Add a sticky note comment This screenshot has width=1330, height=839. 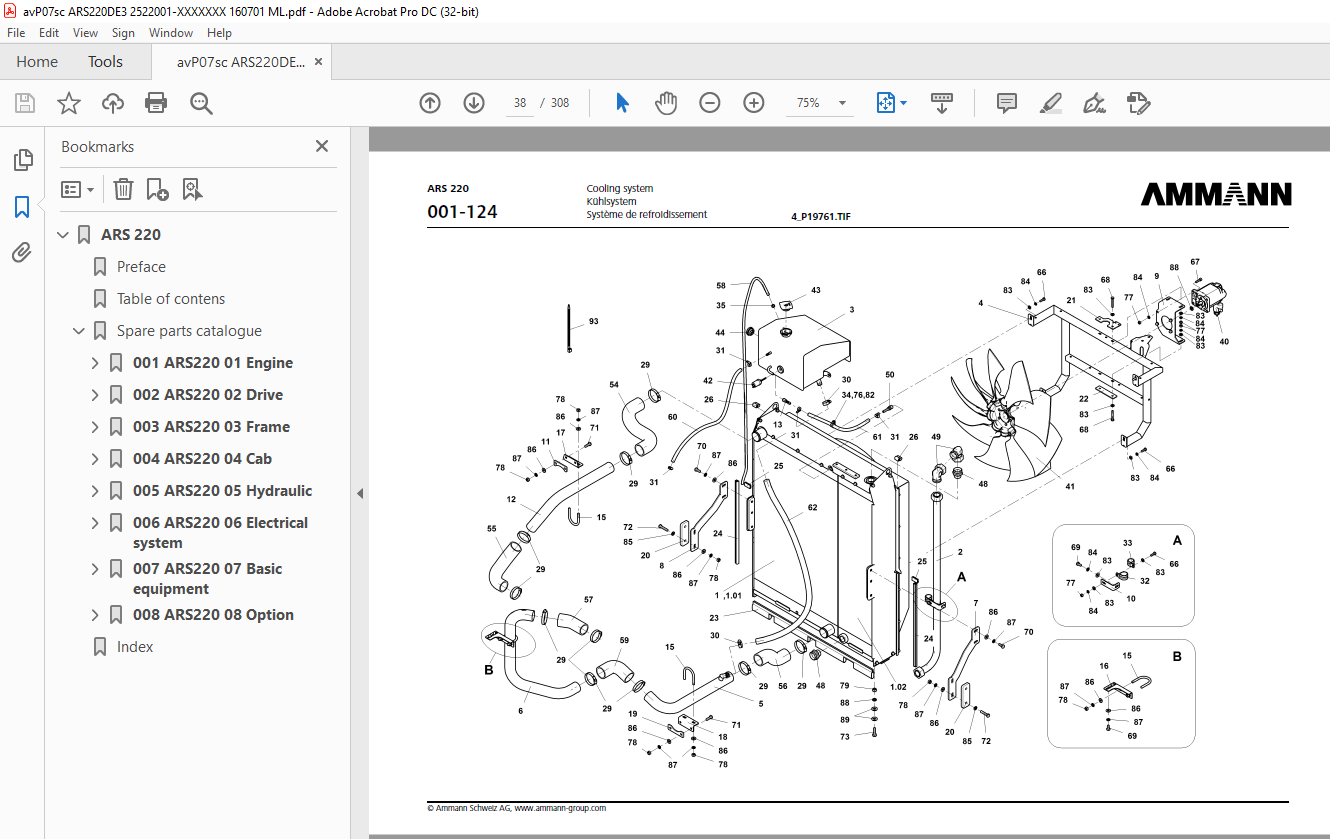point(1007,103)
